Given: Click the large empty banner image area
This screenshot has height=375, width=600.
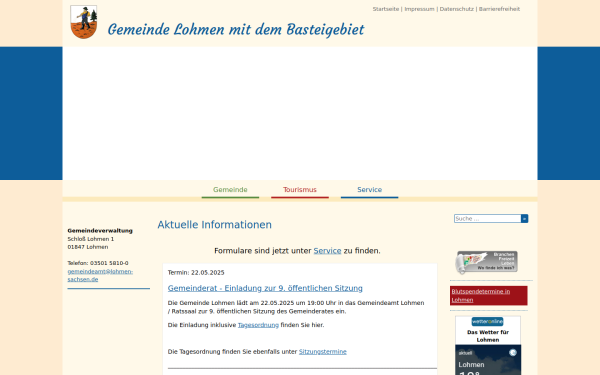Looking at the screenshot, I should pos(300,113).
